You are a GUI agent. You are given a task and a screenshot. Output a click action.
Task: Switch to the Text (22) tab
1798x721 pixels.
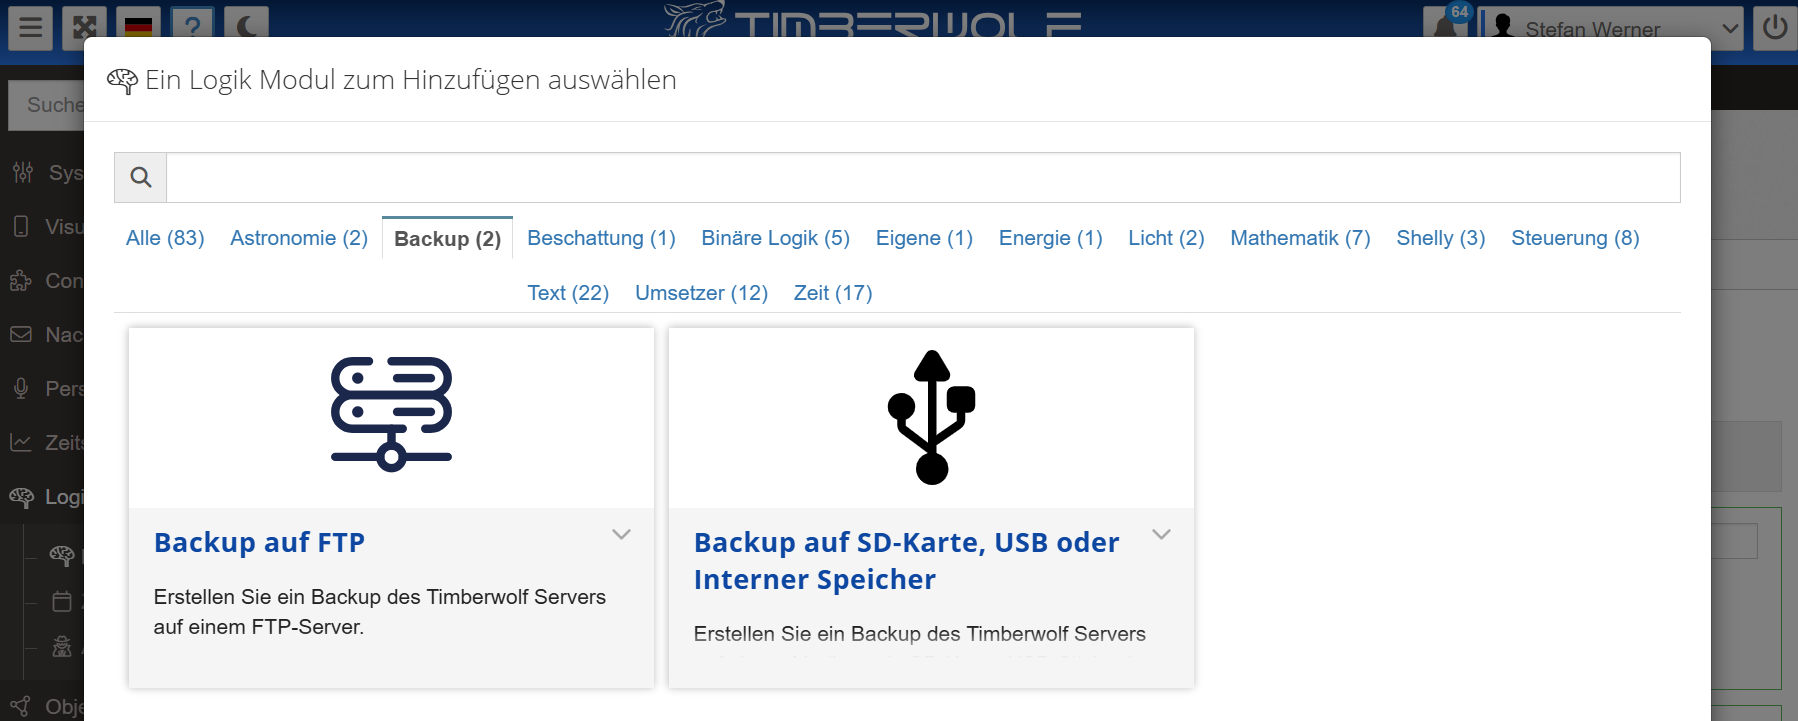568,293
